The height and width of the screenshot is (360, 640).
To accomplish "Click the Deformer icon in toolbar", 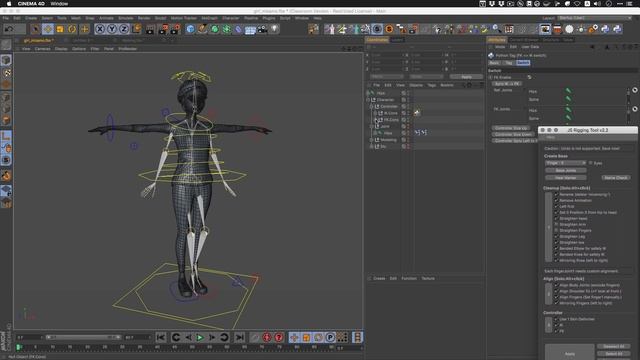I will [238, 29].
